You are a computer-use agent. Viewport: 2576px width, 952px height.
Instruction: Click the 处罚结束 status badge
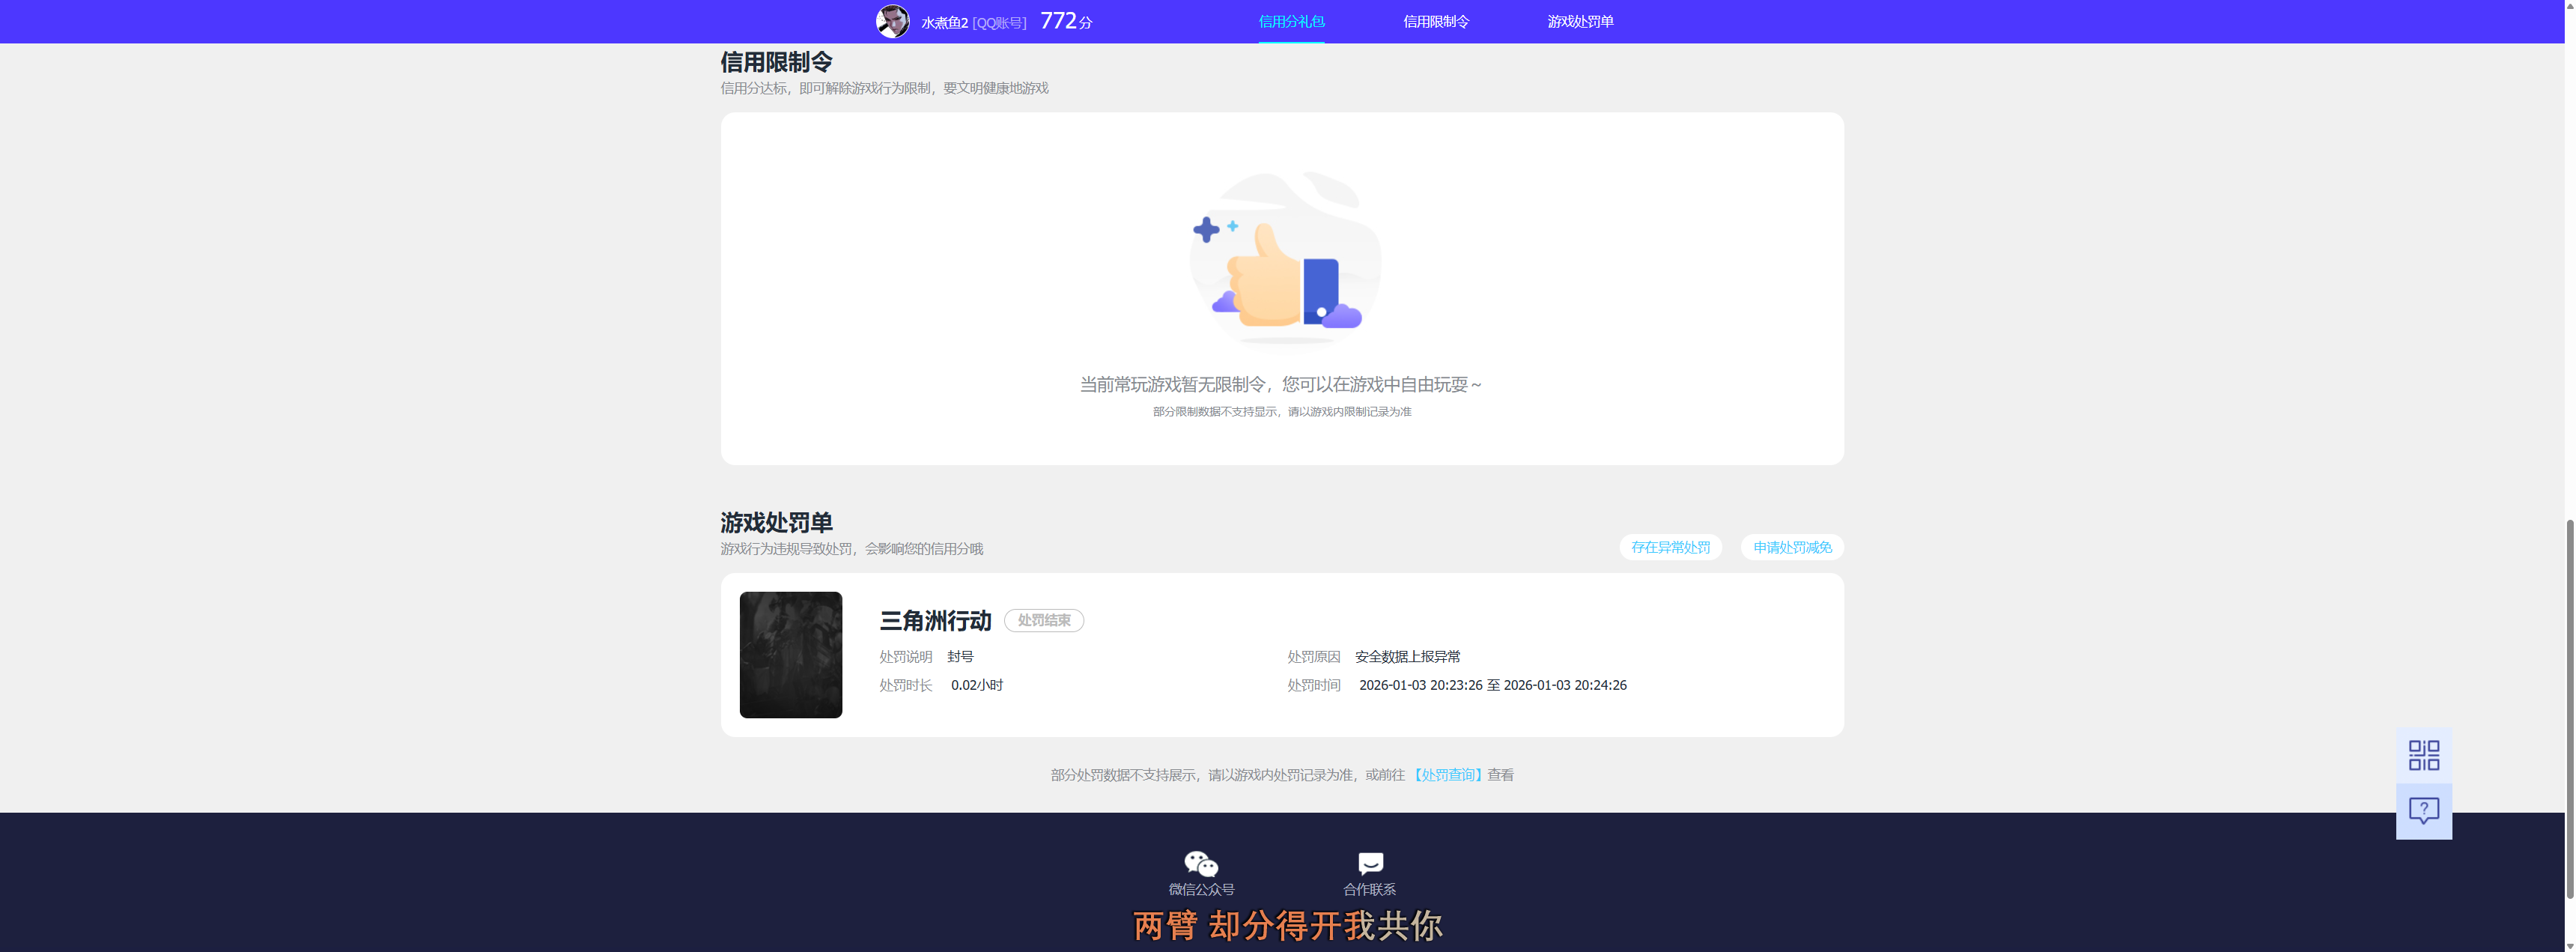[1044, 620]
